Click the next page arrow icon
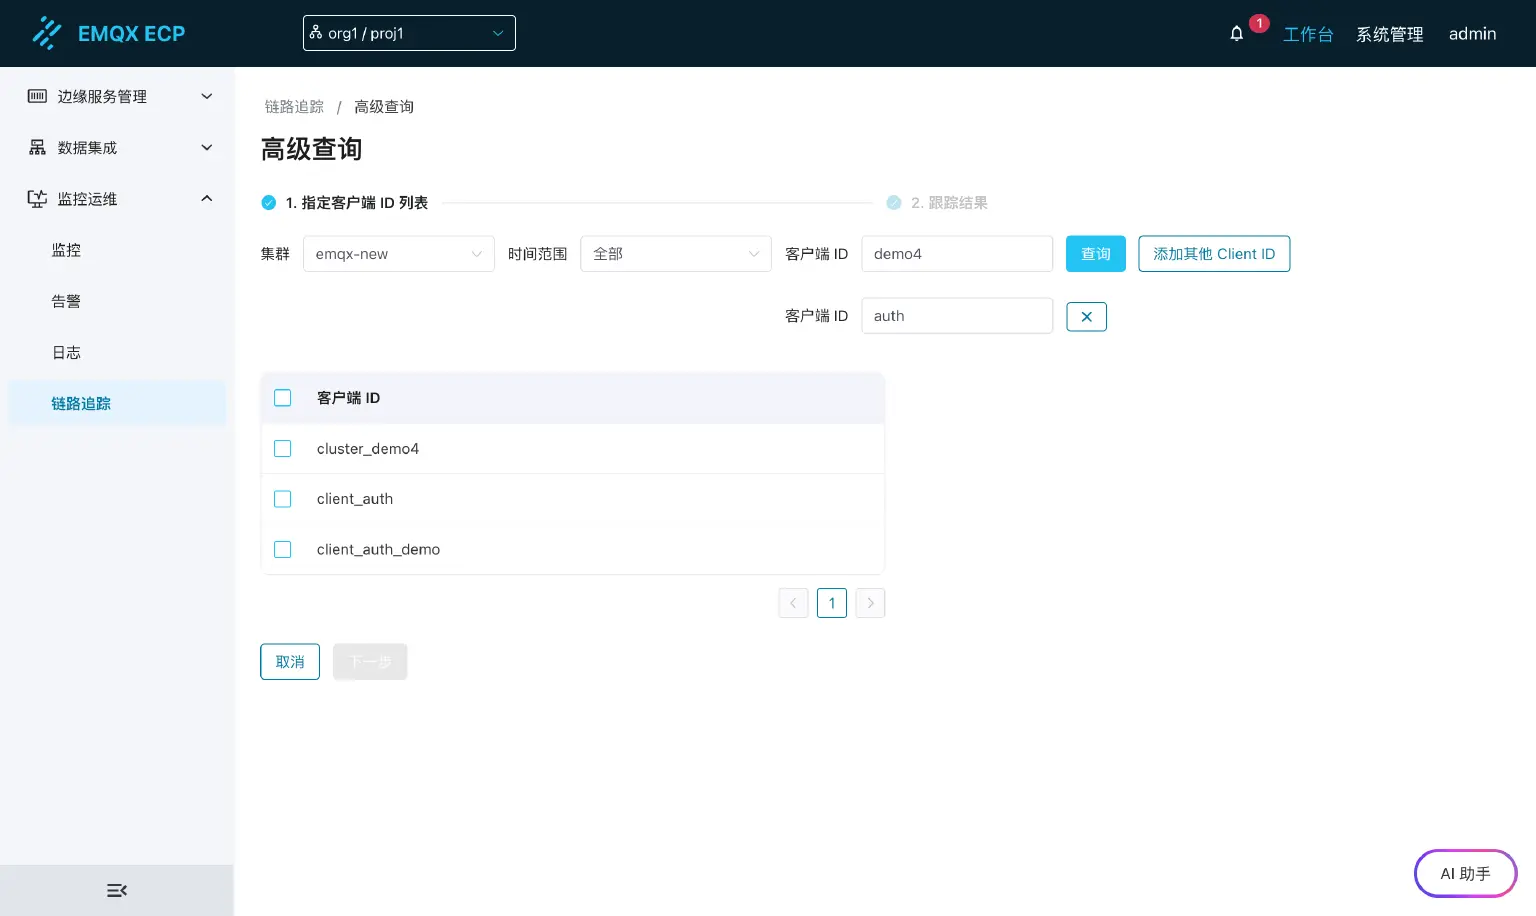Image resolution: width=1536 pixels, height=916 pixels. coord(870,603)
